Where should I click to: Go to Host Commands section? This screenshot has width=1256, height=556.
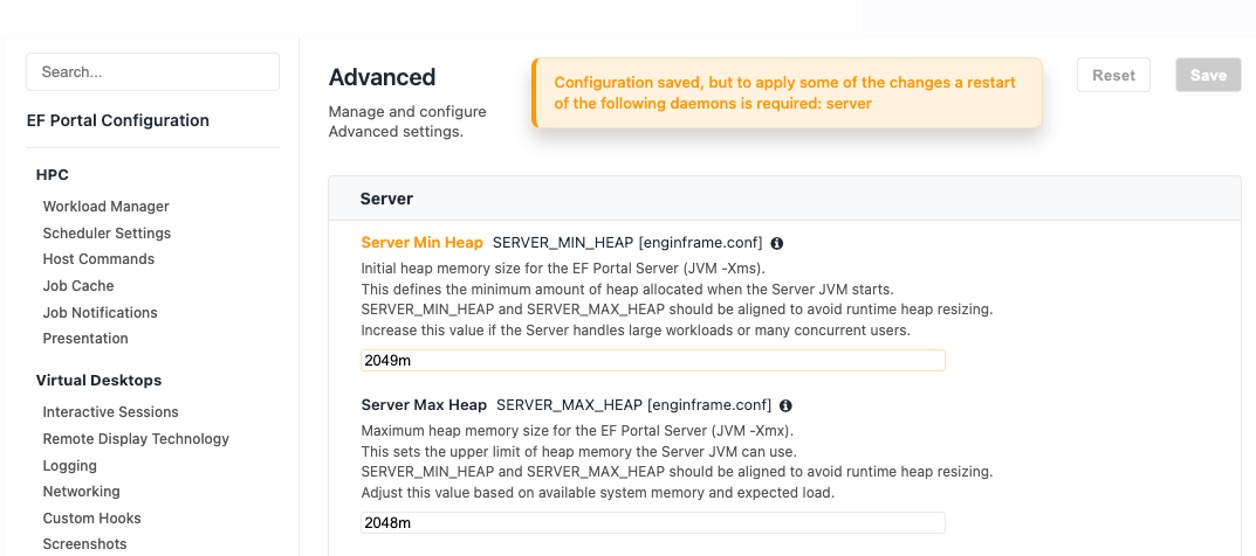(x=99, y=259)
